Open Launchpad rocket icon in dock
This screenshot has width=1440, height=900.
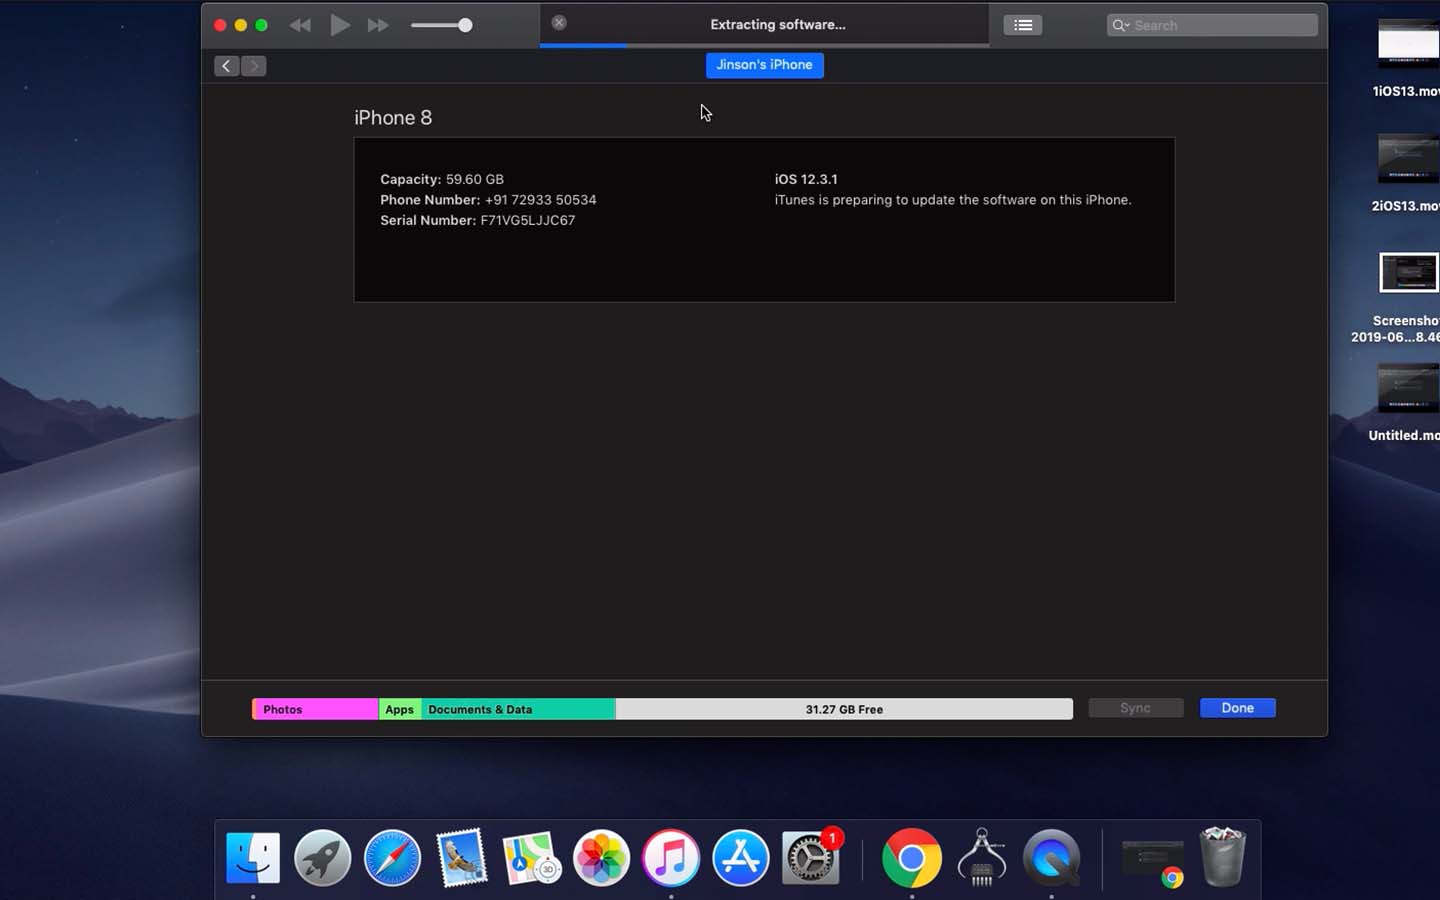pos(323,858)
